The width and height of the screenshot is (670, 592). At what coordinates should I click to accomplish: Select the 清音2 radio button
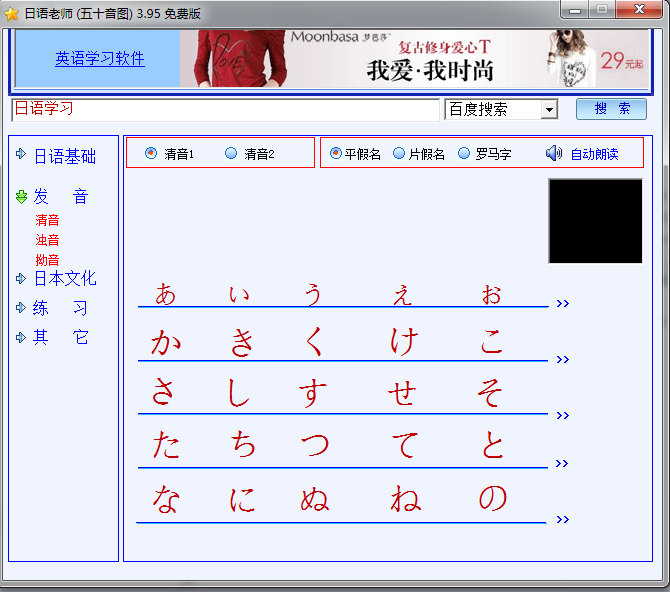coord(231,153)
